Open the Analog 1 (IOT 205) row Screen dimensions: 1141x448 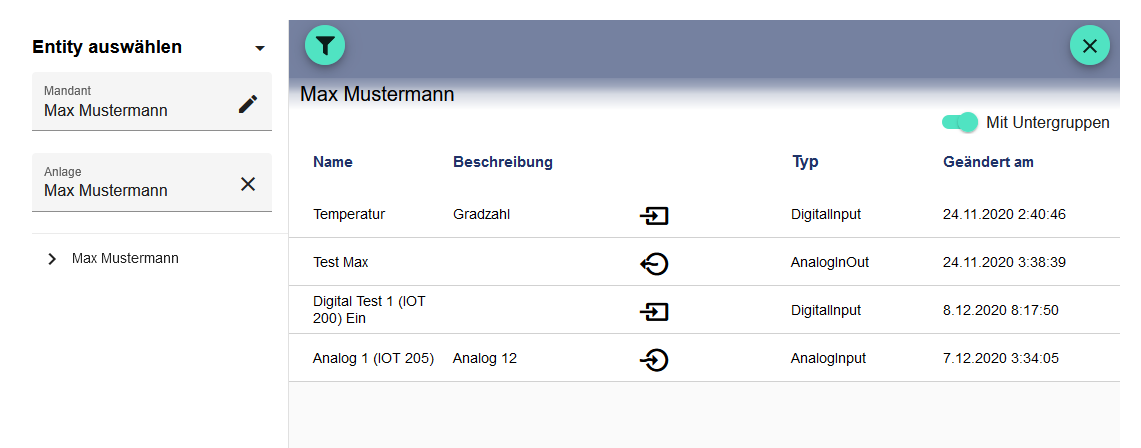pos(373,358)
